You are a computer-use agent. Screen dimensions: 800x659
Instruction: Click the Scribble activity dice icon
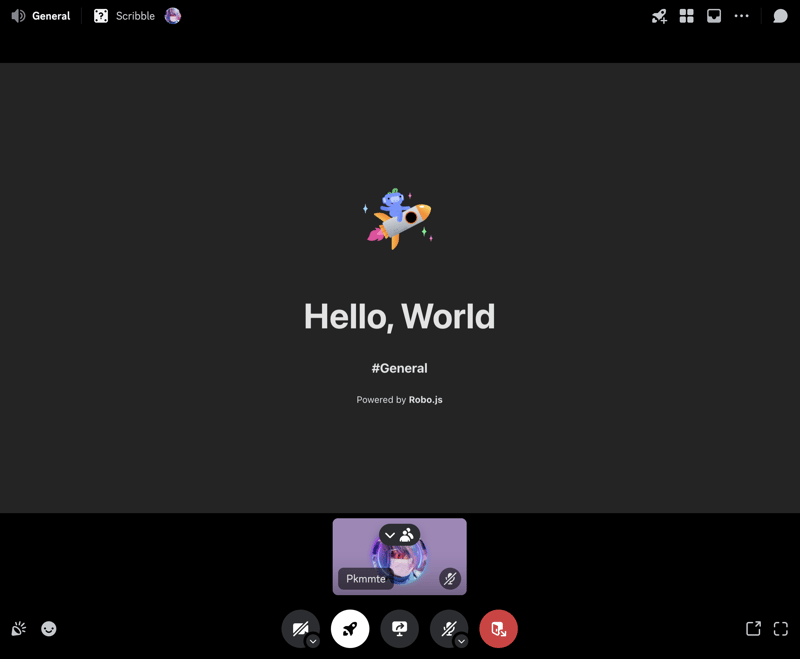101,16
